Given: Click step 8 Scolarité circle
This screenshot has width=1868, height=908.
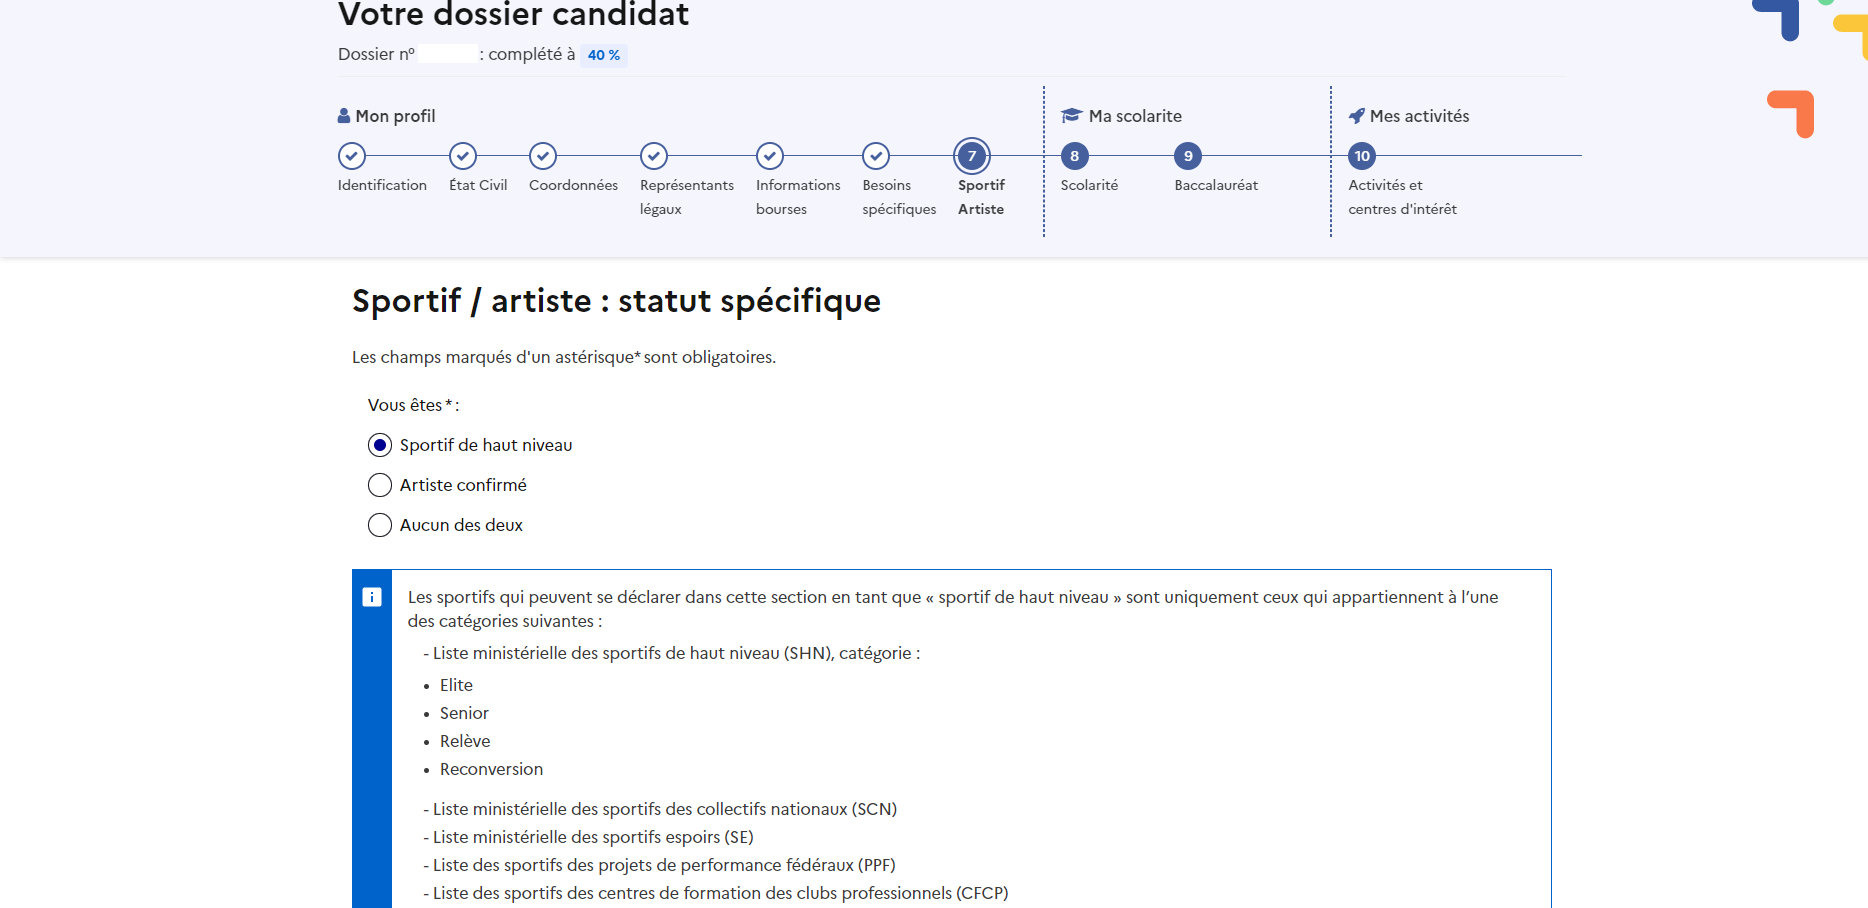Looking at the screenshot, I should click(x=1075, y=156).
